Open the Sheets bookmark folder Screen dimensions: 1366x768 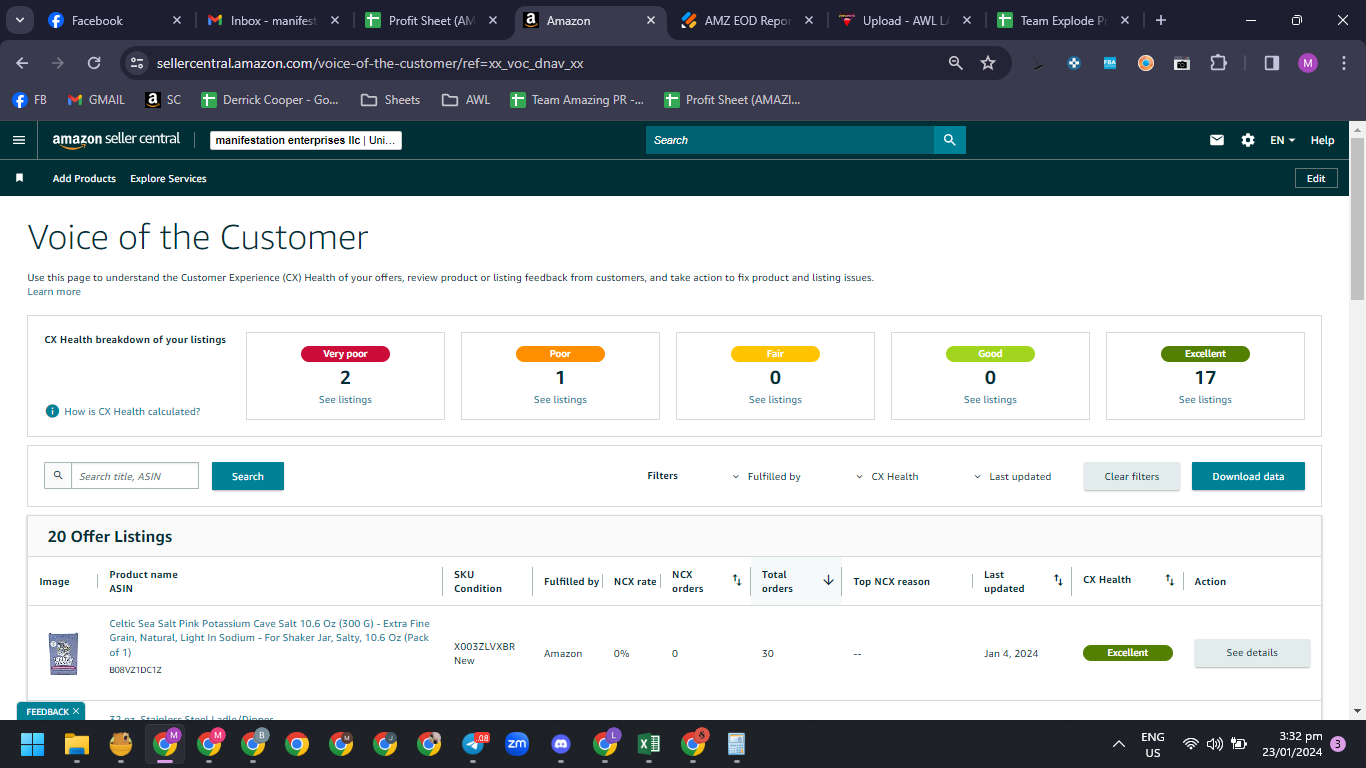pyautogui.click(x=391, y=100)
